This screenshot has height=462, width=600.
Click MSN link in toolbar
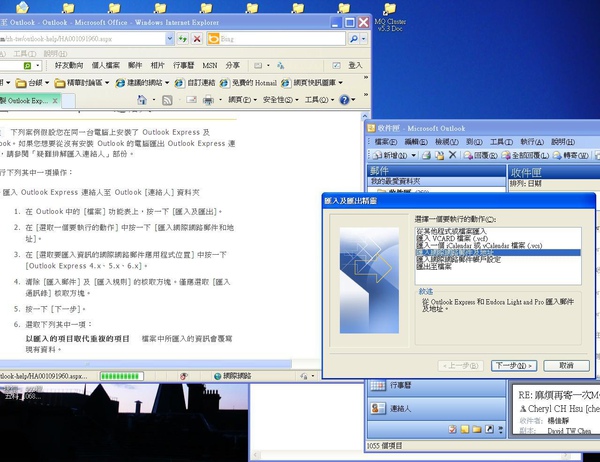pos(210,65)
